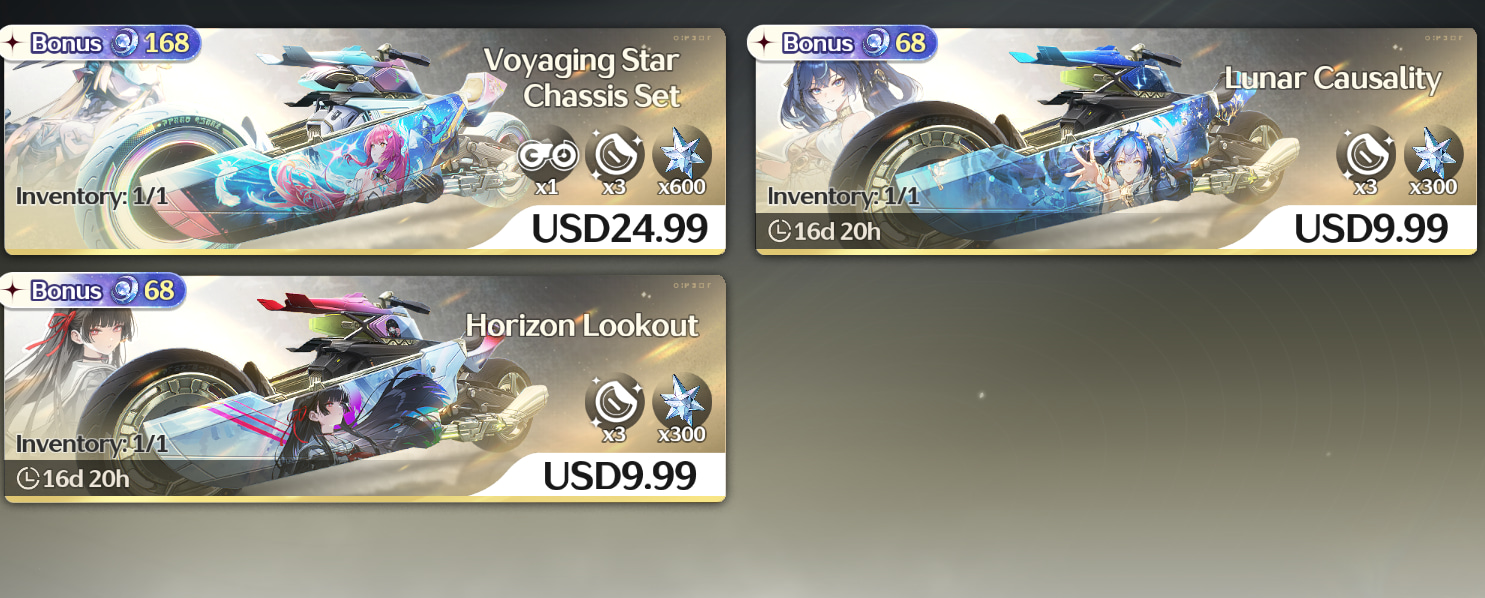This screenshot has height=598, width=1485.
Task: Click the clock timer icon on Lunar Causality
Action: 780,232
